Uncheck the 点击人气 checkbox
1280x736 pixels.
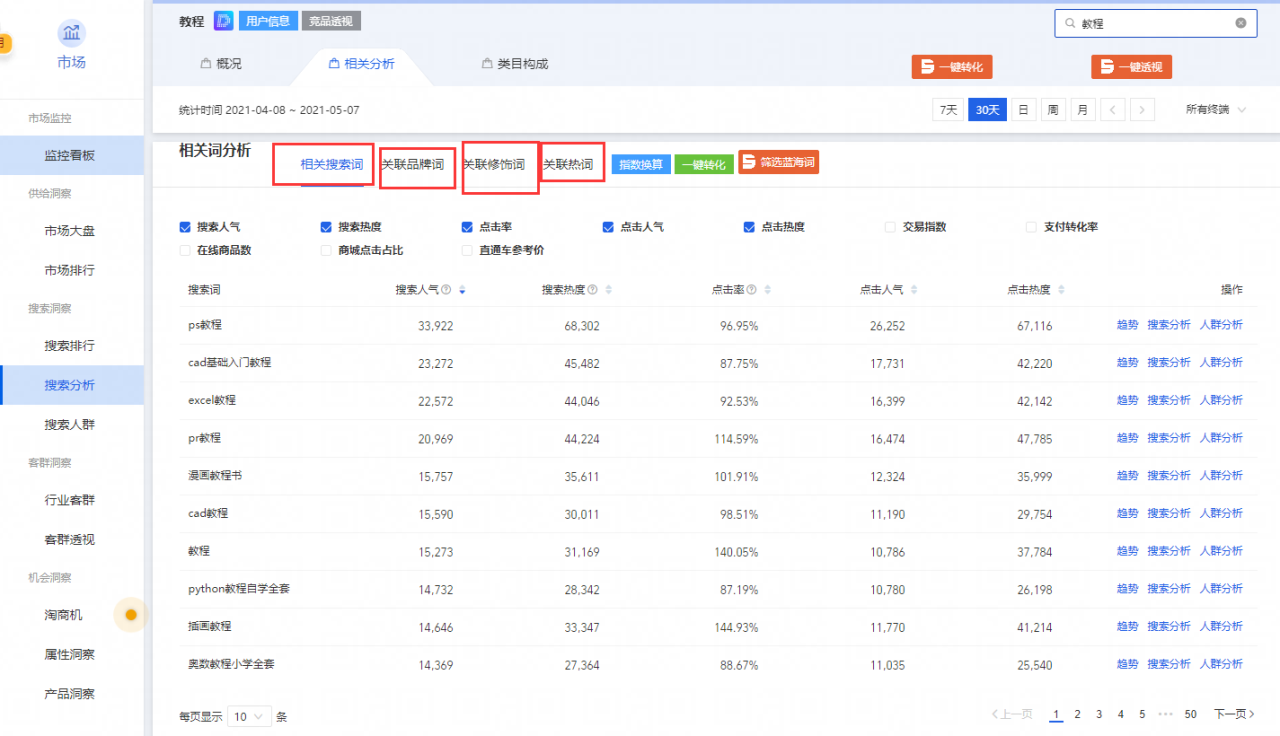tap(608, 227)
